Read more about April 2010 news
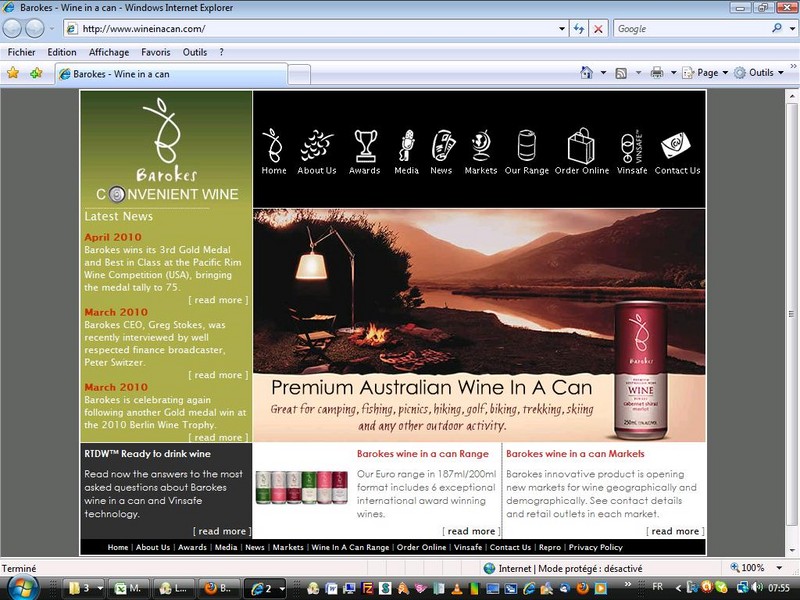 tap(218, 300)
